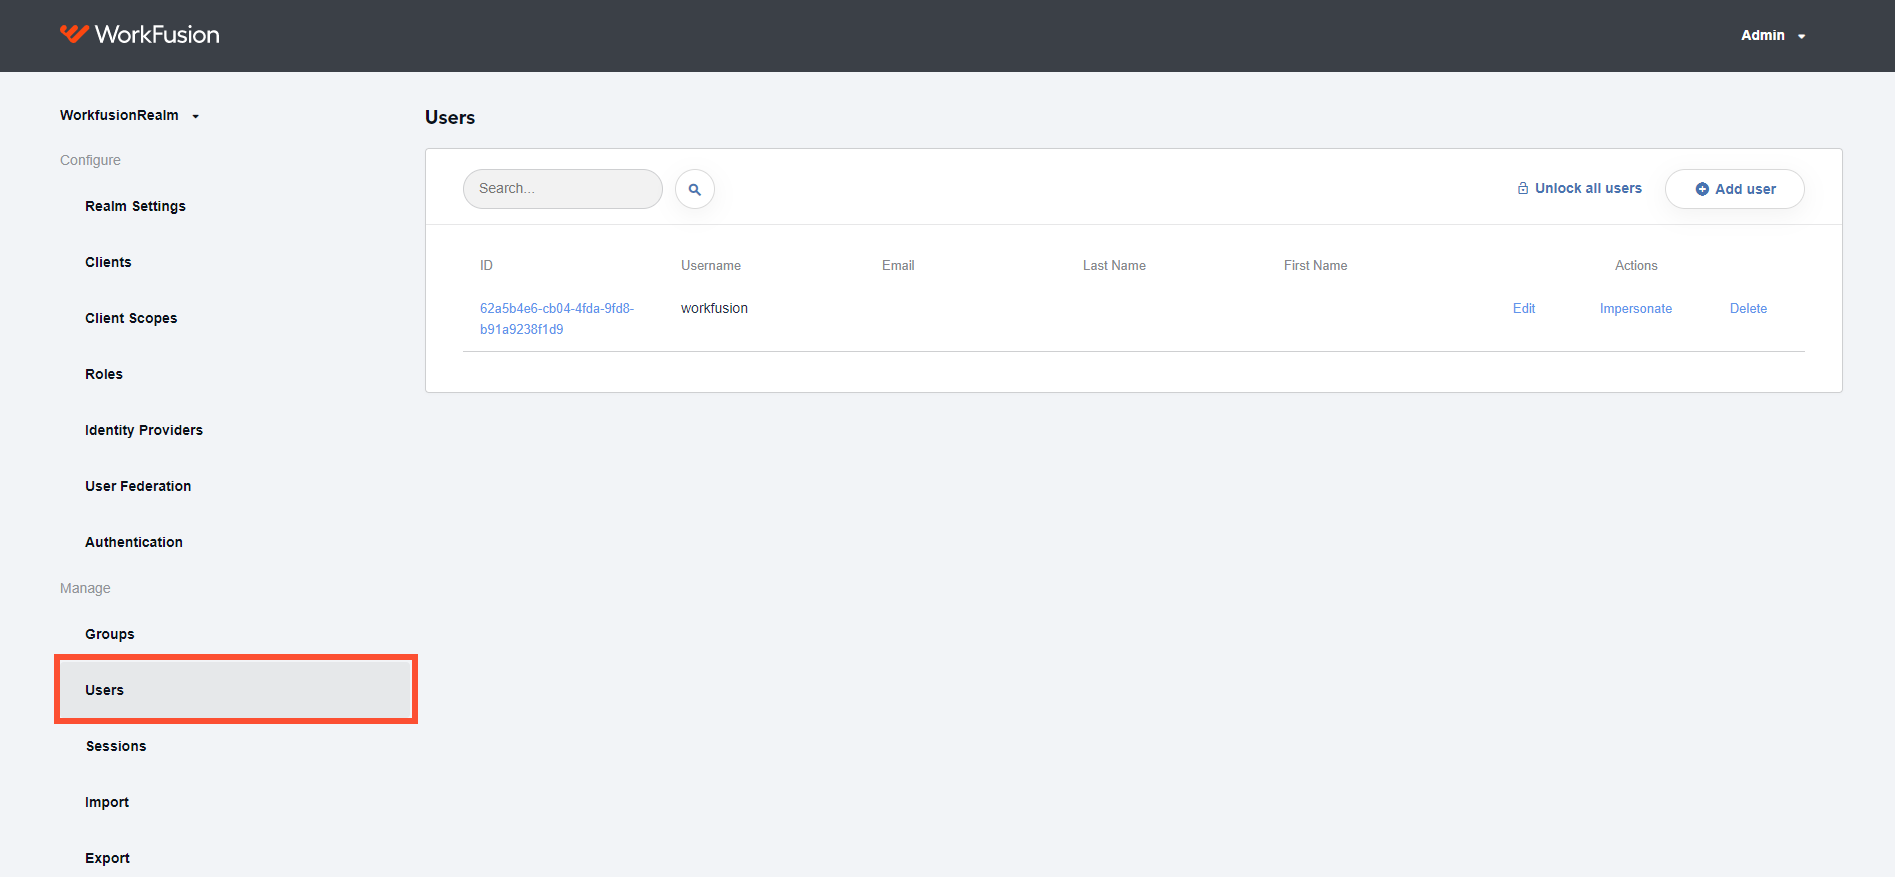Open user ID 62a5b4e6 link
The width and height of the screenshot is (1895, 877).
click(557, 319)
